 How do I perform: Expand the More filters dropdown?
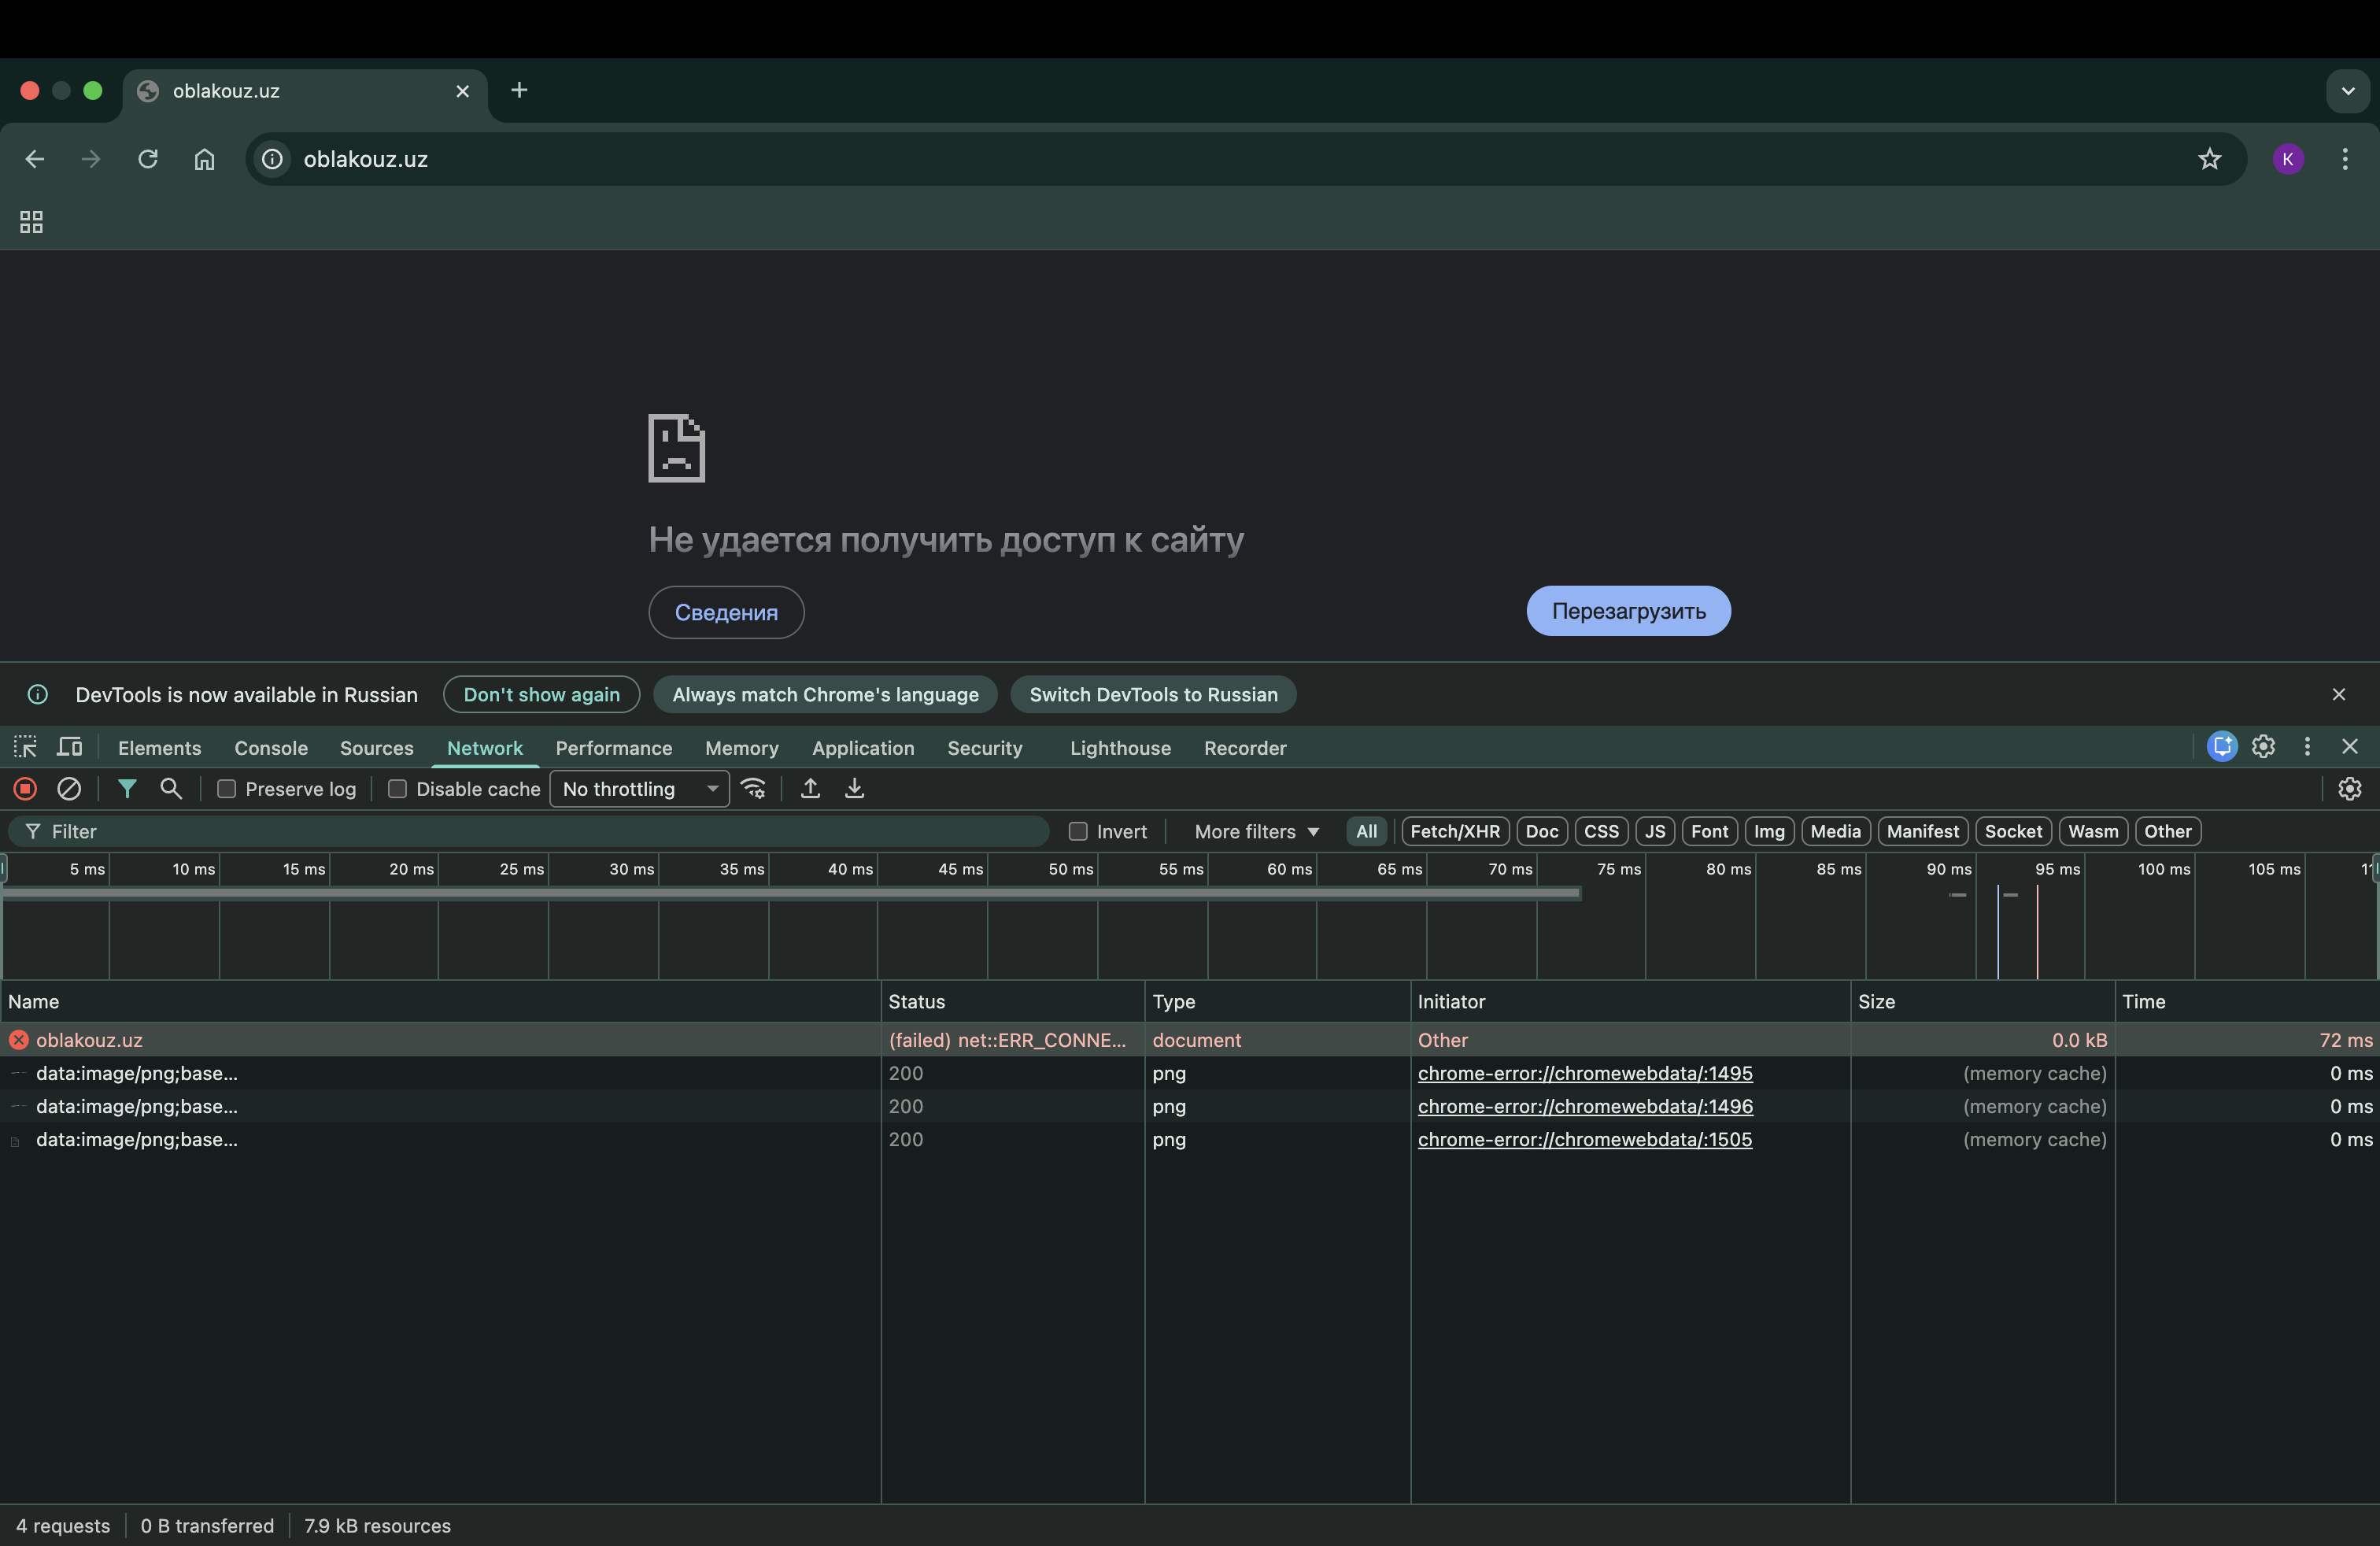point(1256,831)
